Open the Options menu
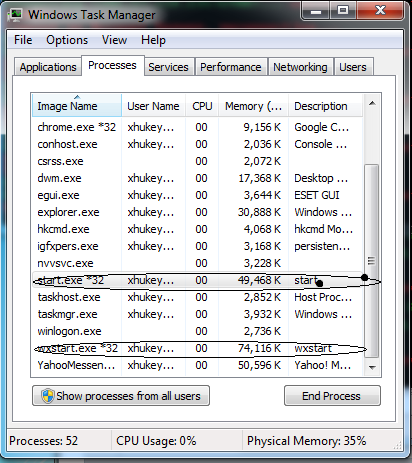Viewport: 412px width, 463px height. (67, 40)
